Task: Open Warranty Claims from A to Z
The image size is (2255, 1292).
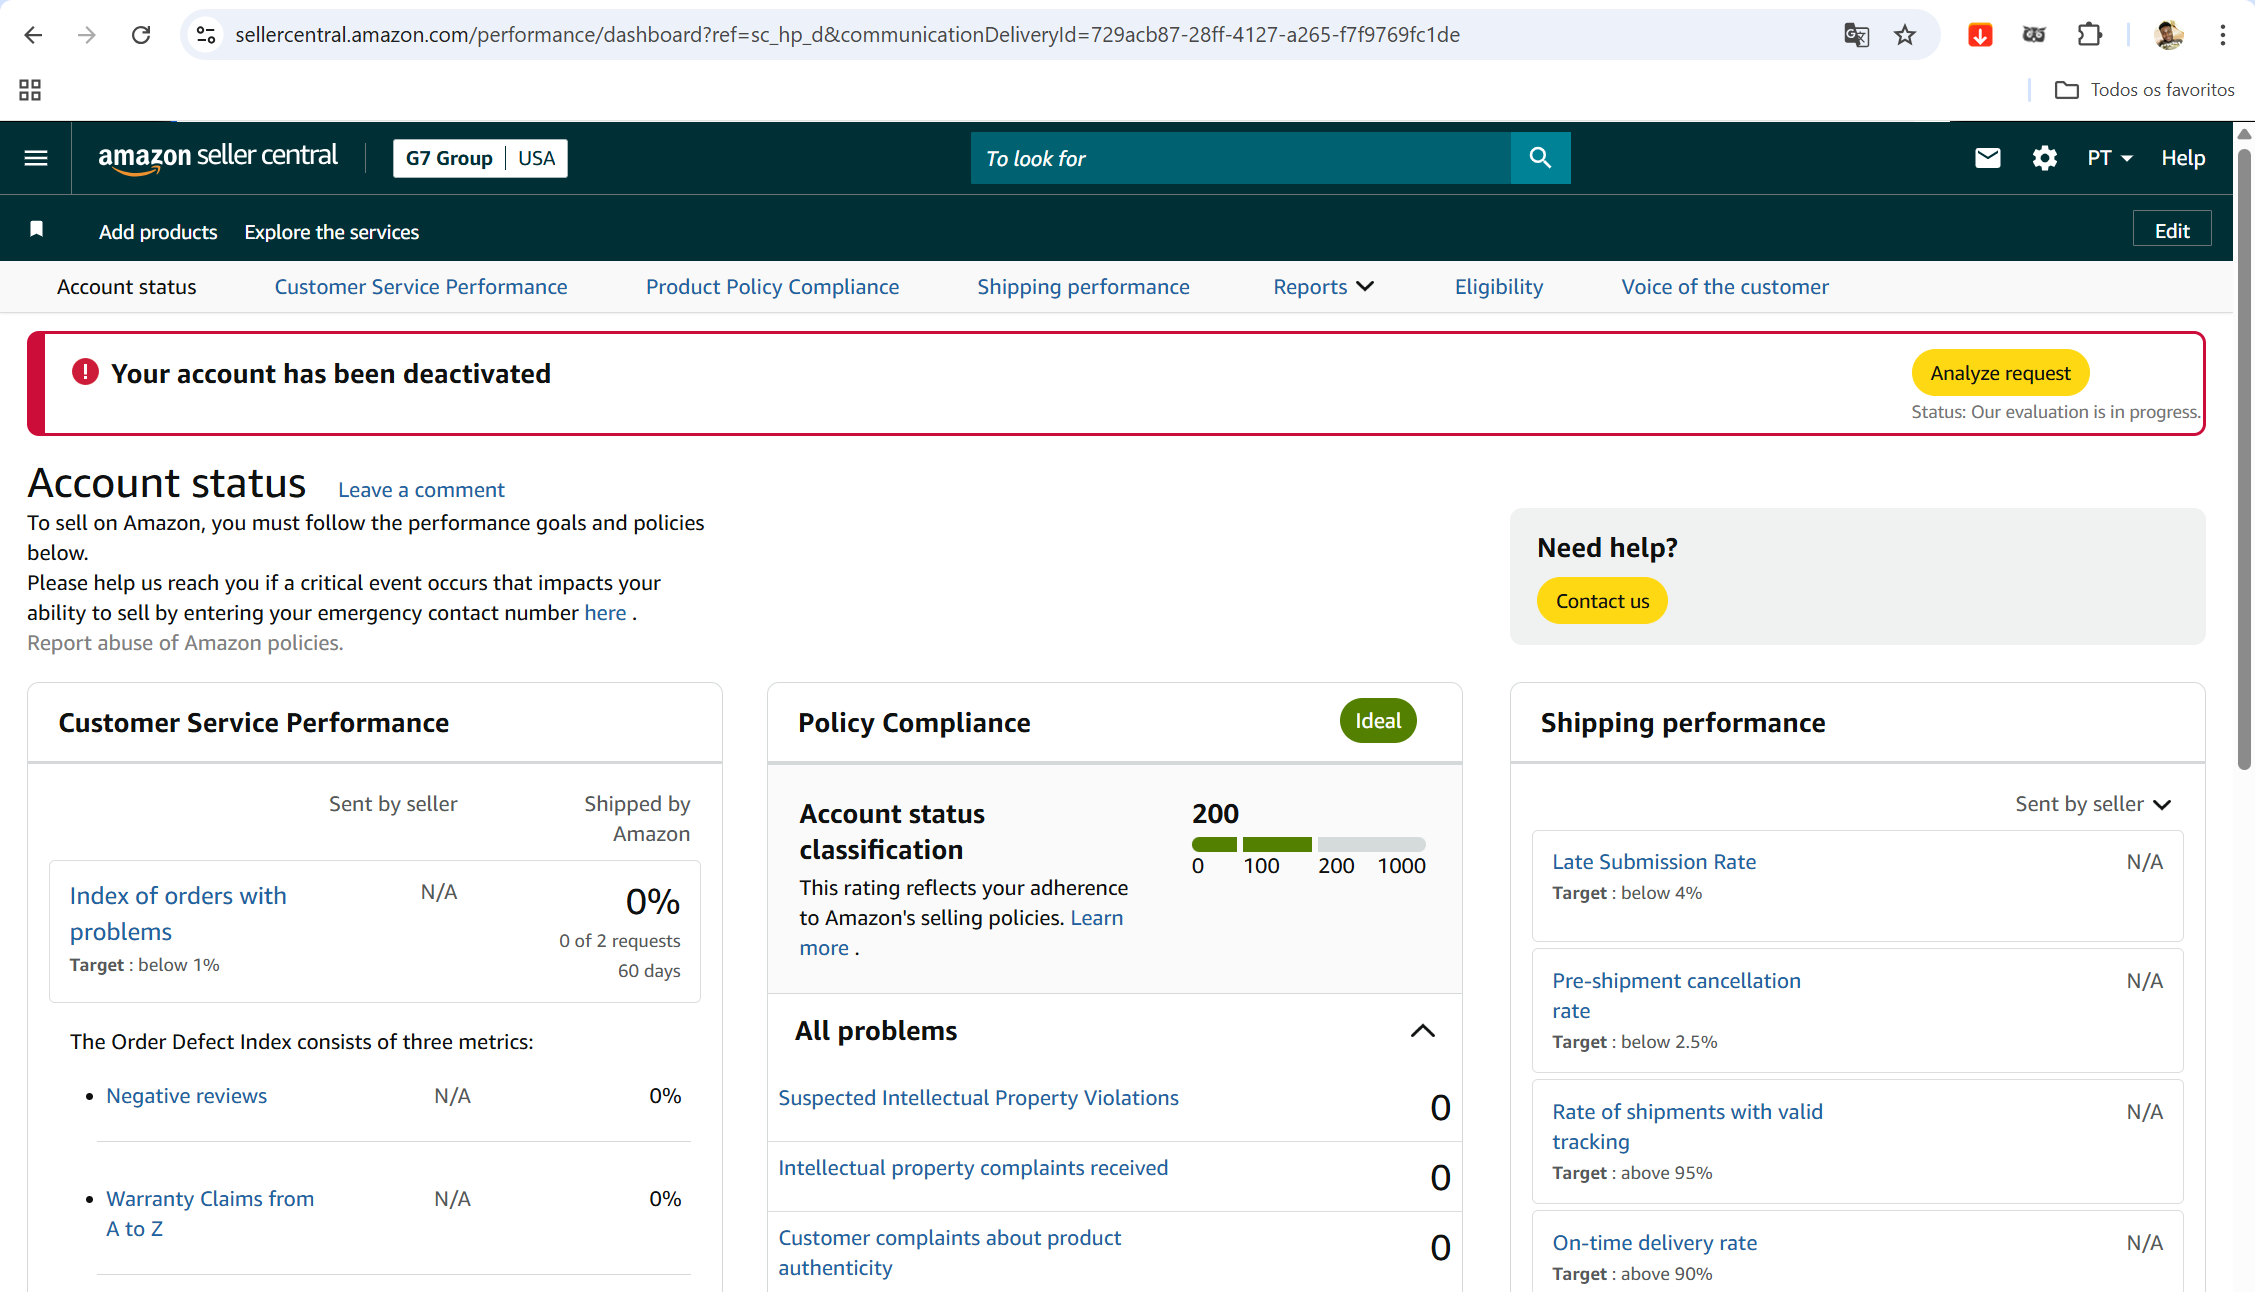Action: click(x=210, y=1214)
